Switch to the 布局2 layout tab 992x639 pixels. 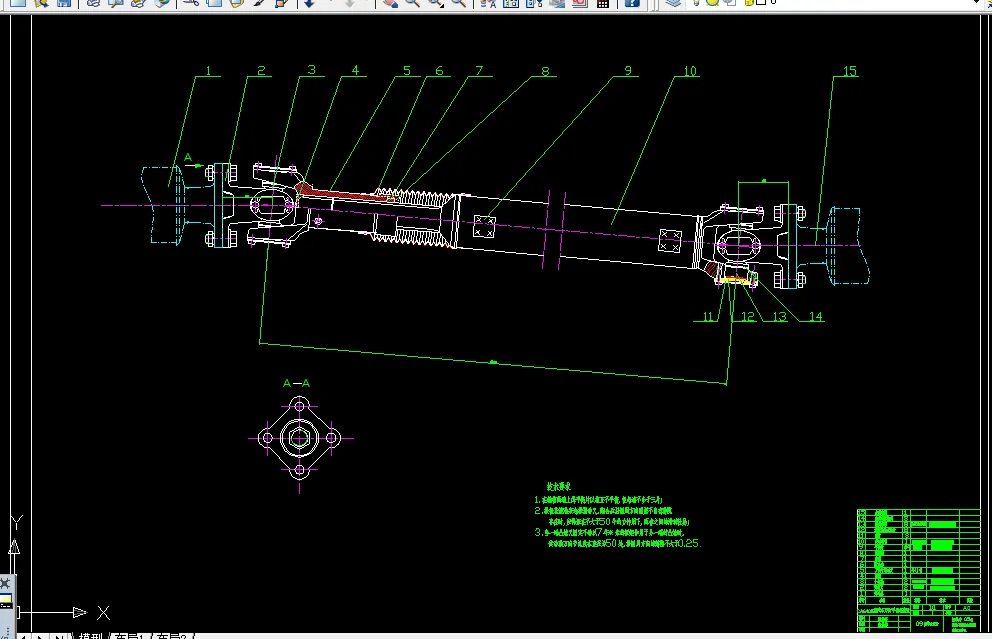pos(171,635)
